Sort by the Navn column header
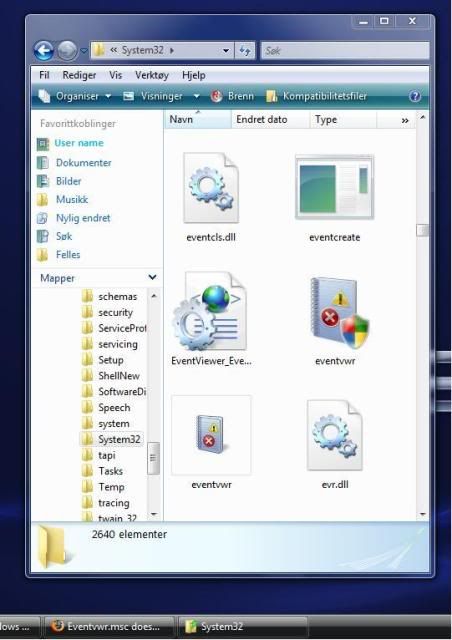Viewport: 452px width, 640px height. coord(198,120)
